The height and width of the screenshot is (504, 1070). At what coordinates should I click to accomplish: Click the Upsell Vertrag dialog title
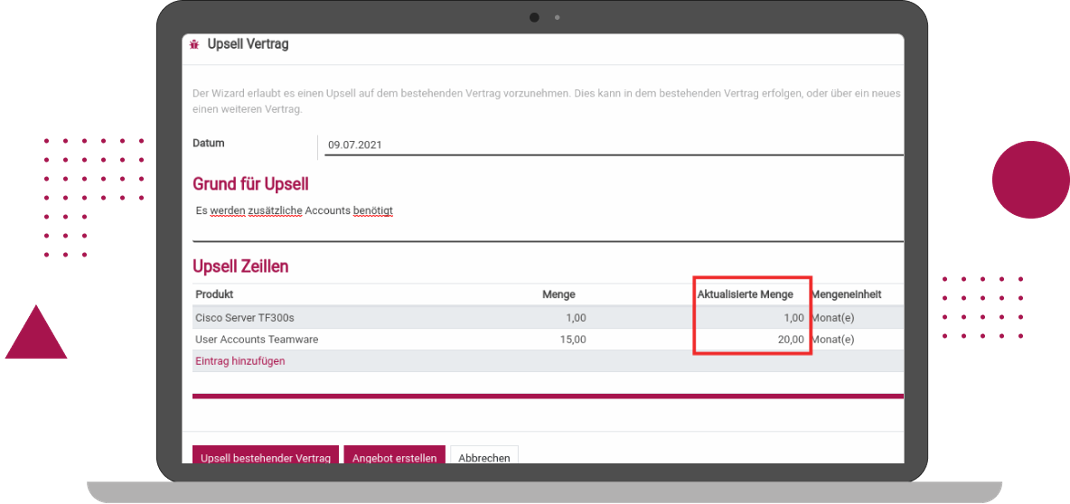(247, 45)
